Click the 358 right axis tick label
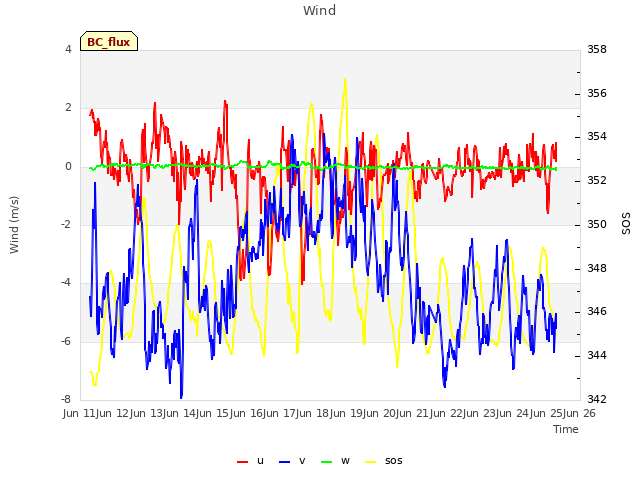640x480 pixels. click(597, 49)
